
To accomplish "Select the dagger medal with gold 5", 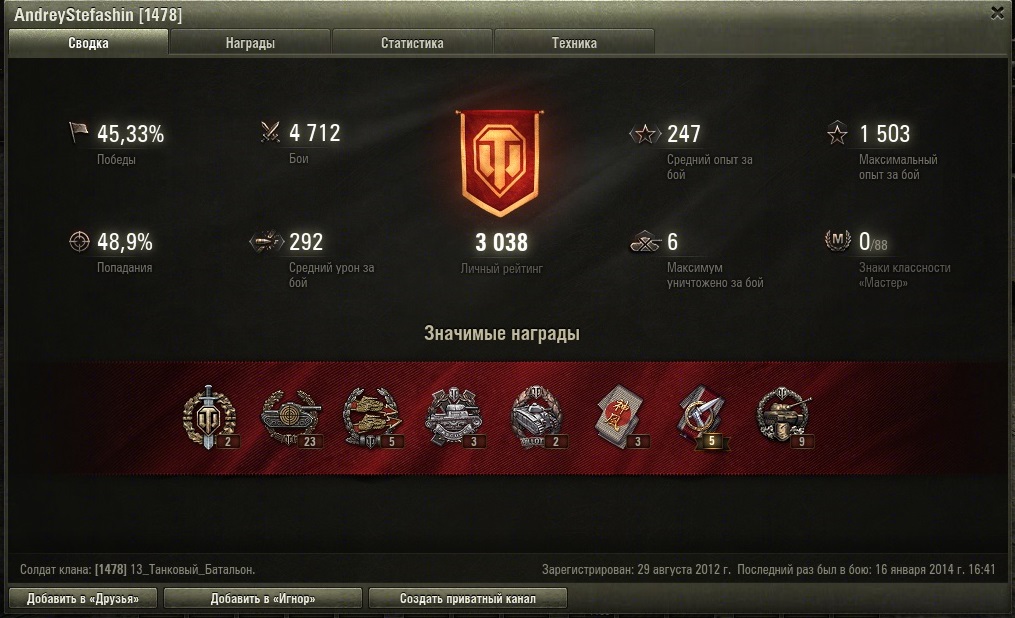I will 704,417.
